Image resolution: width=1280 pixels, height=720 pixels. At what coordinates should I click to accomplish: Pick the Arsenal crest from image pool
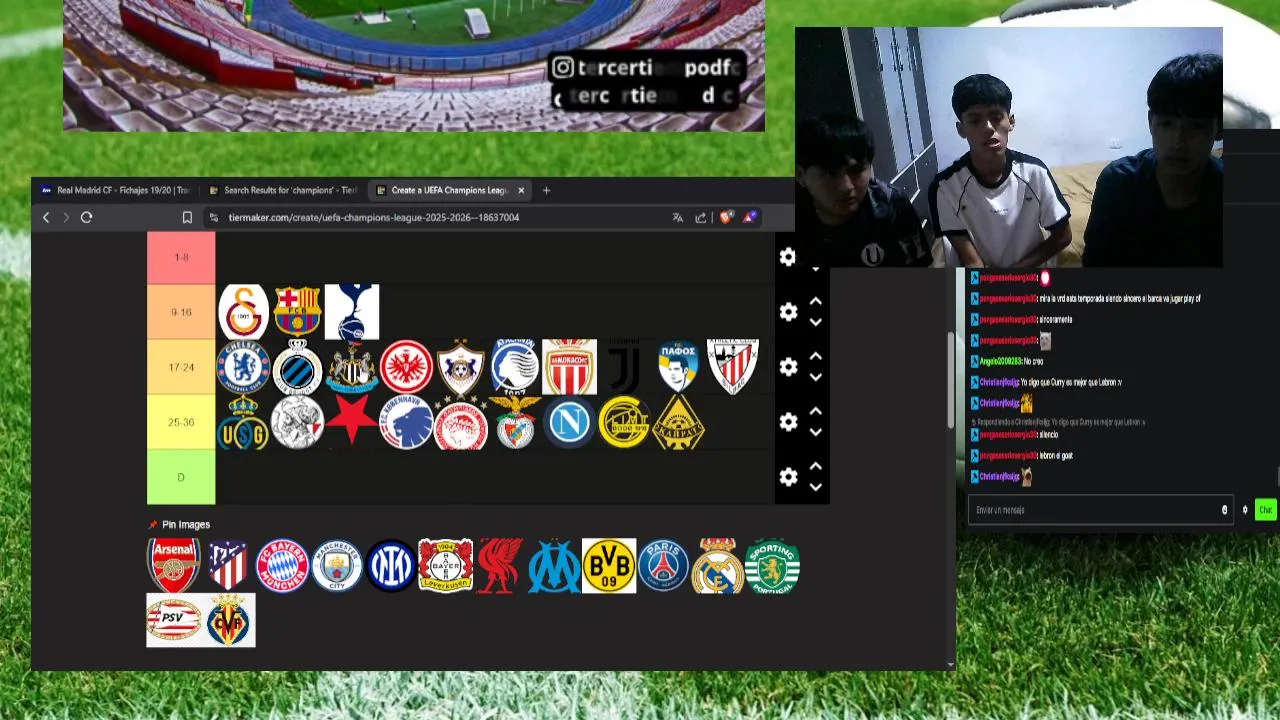[174, 565]
